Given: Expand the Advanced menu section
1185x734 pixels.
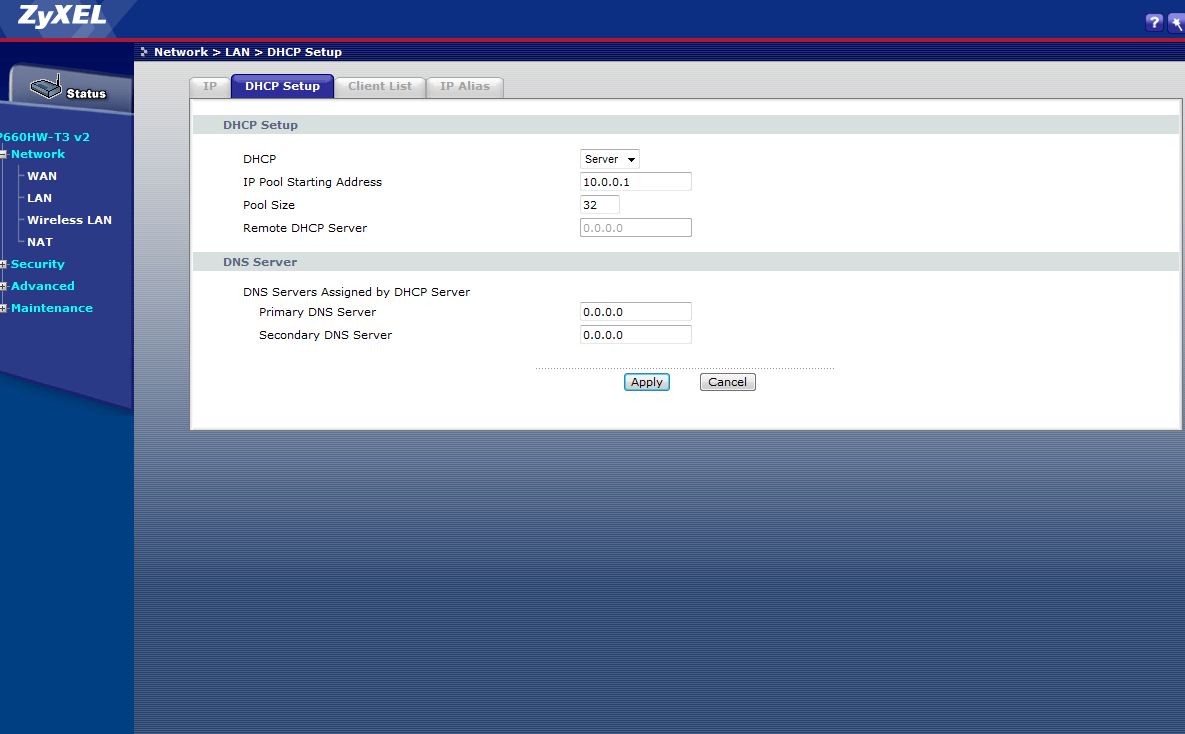Looking at the screenshot, I should click(4, 286).
